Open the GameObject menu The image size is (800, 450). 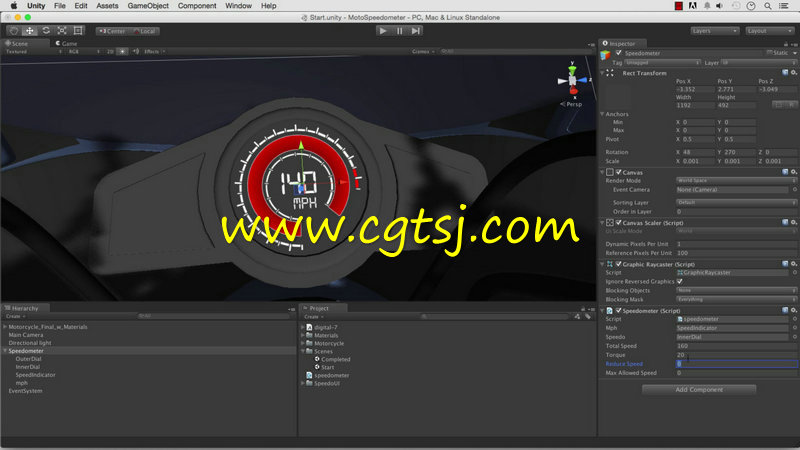(148, 6)
